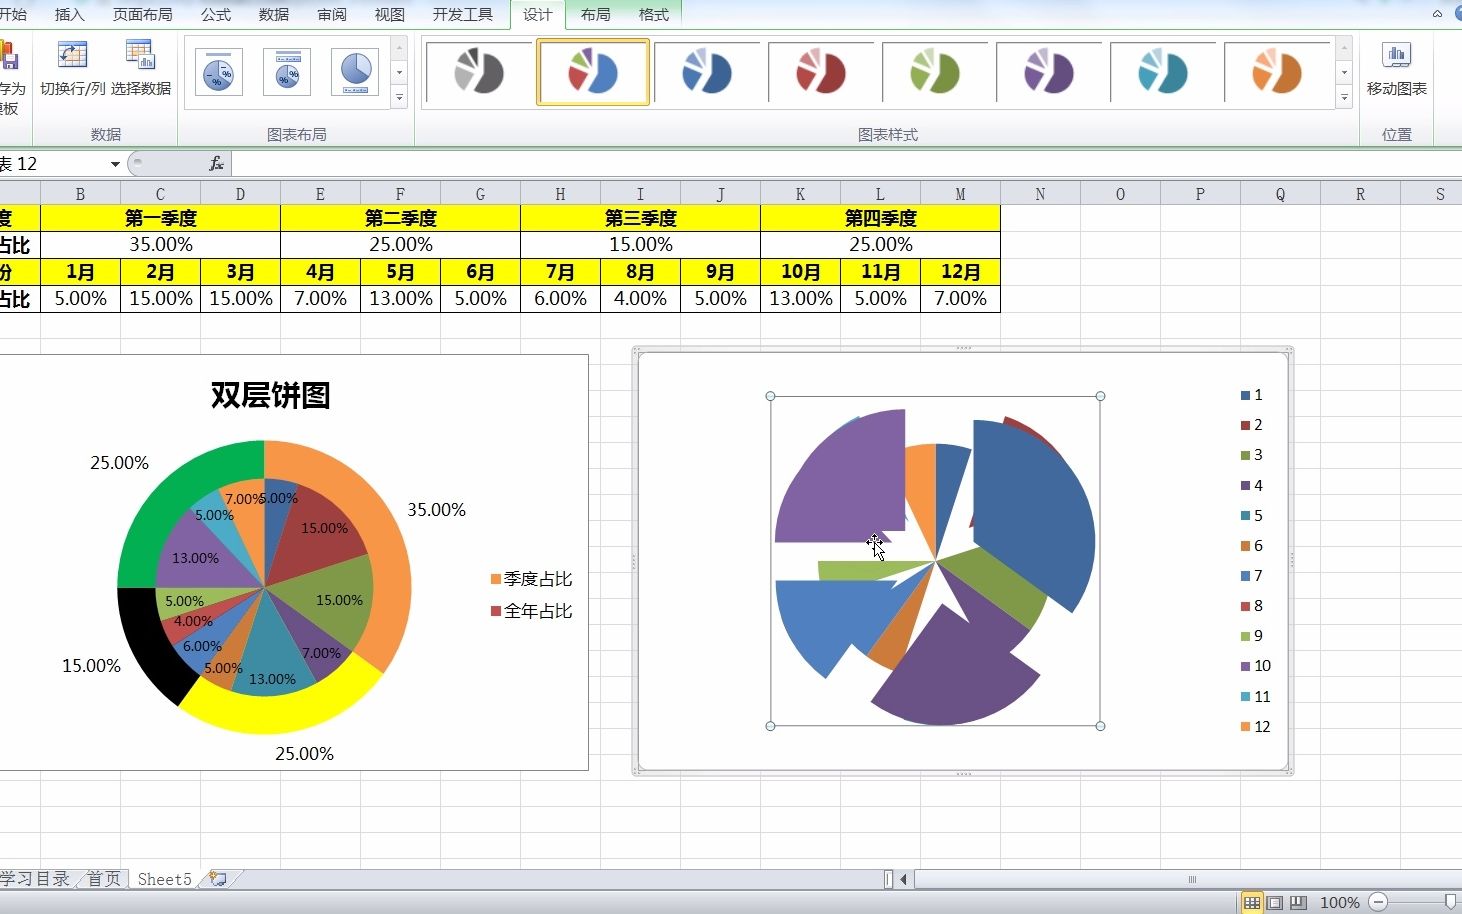Choose the orange pie chart style
The height and width of the screenshot is (914, 1462).
1277,72
